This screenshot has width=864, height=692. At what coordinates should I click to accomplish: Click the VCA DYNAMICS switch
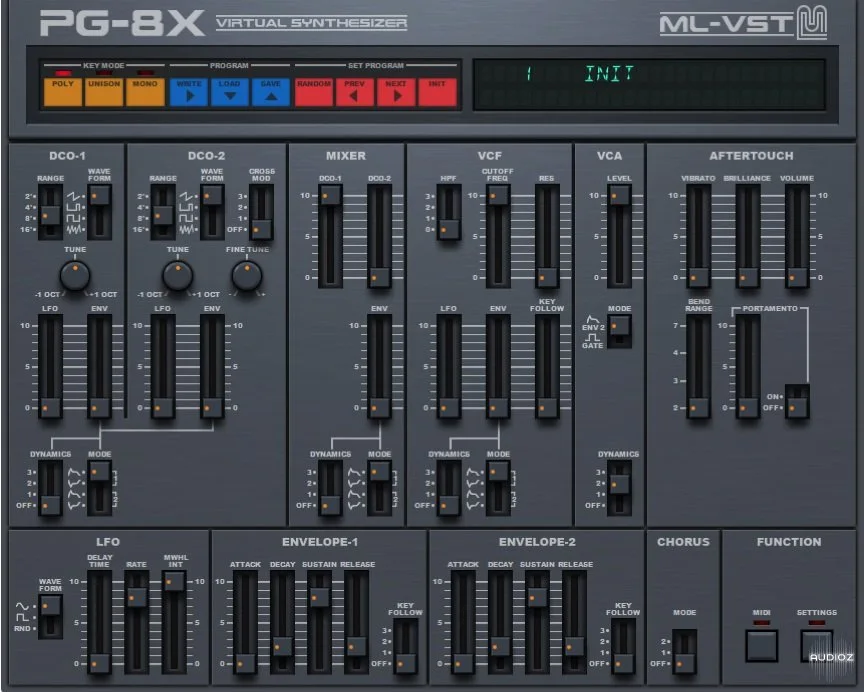click(619, 488)
